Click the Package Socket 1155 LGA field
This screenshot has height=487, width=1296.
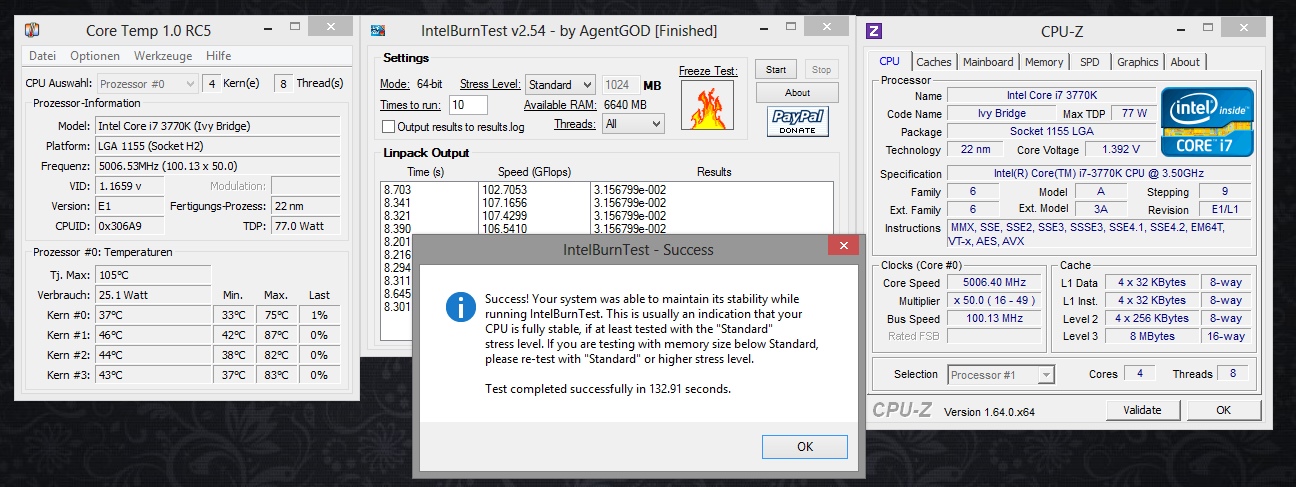1049,132
